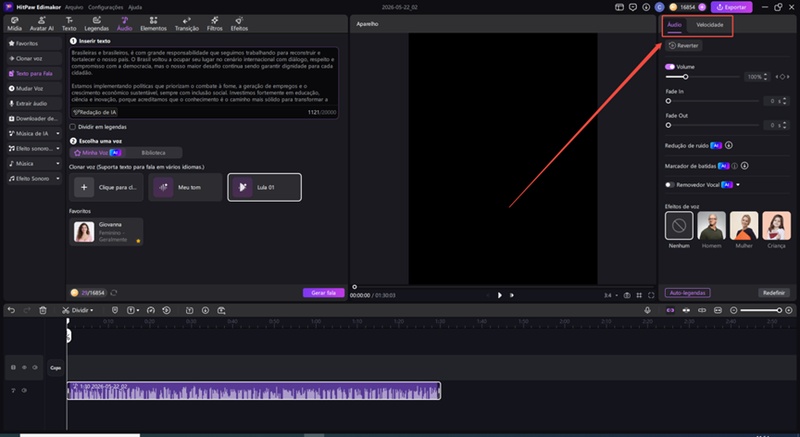Open the shield marker icon in the timeline toolbar
Viewport: 800px width, 437px height.
tap(115, 310)
